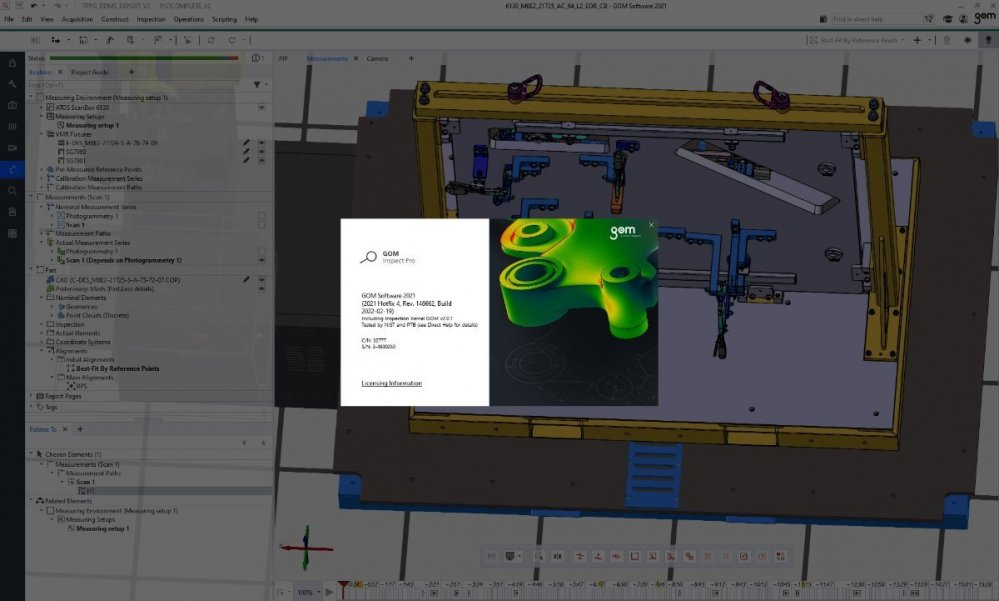The width and height of the screenshot is (999, 601).
Task: Click the coordinate axis triad in the 3D view
Action: (306, 547)
